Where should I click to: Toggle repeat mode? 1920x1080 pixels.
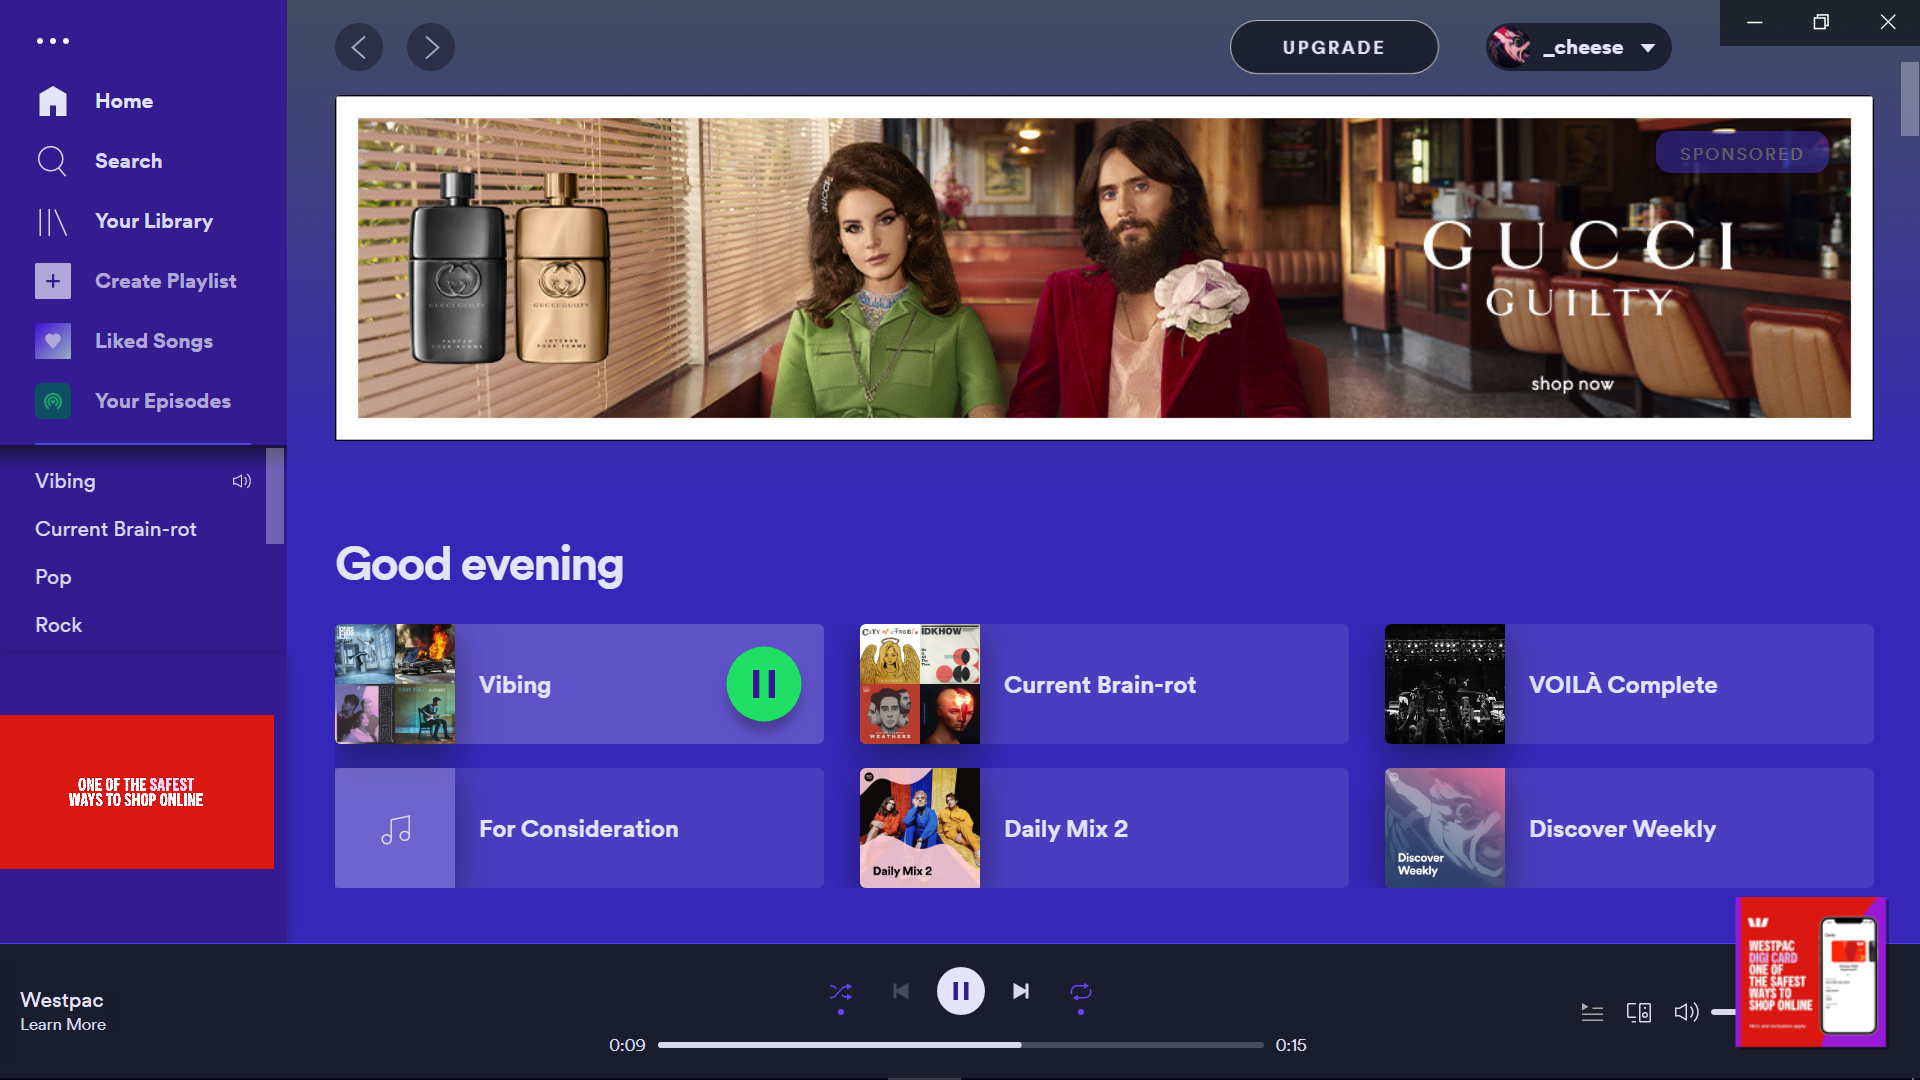point(1081,992)
